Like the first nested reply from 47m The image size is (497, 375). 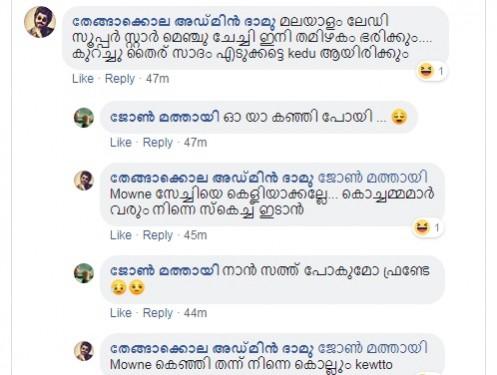[121, 143]
